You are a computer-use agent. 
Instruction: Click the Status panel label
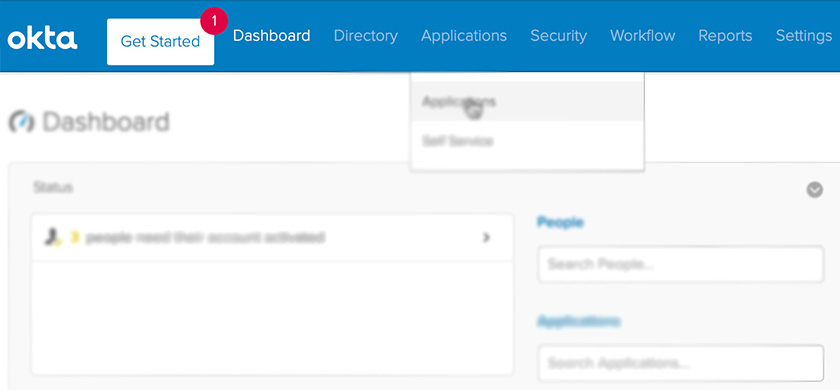tap(53, 187)
